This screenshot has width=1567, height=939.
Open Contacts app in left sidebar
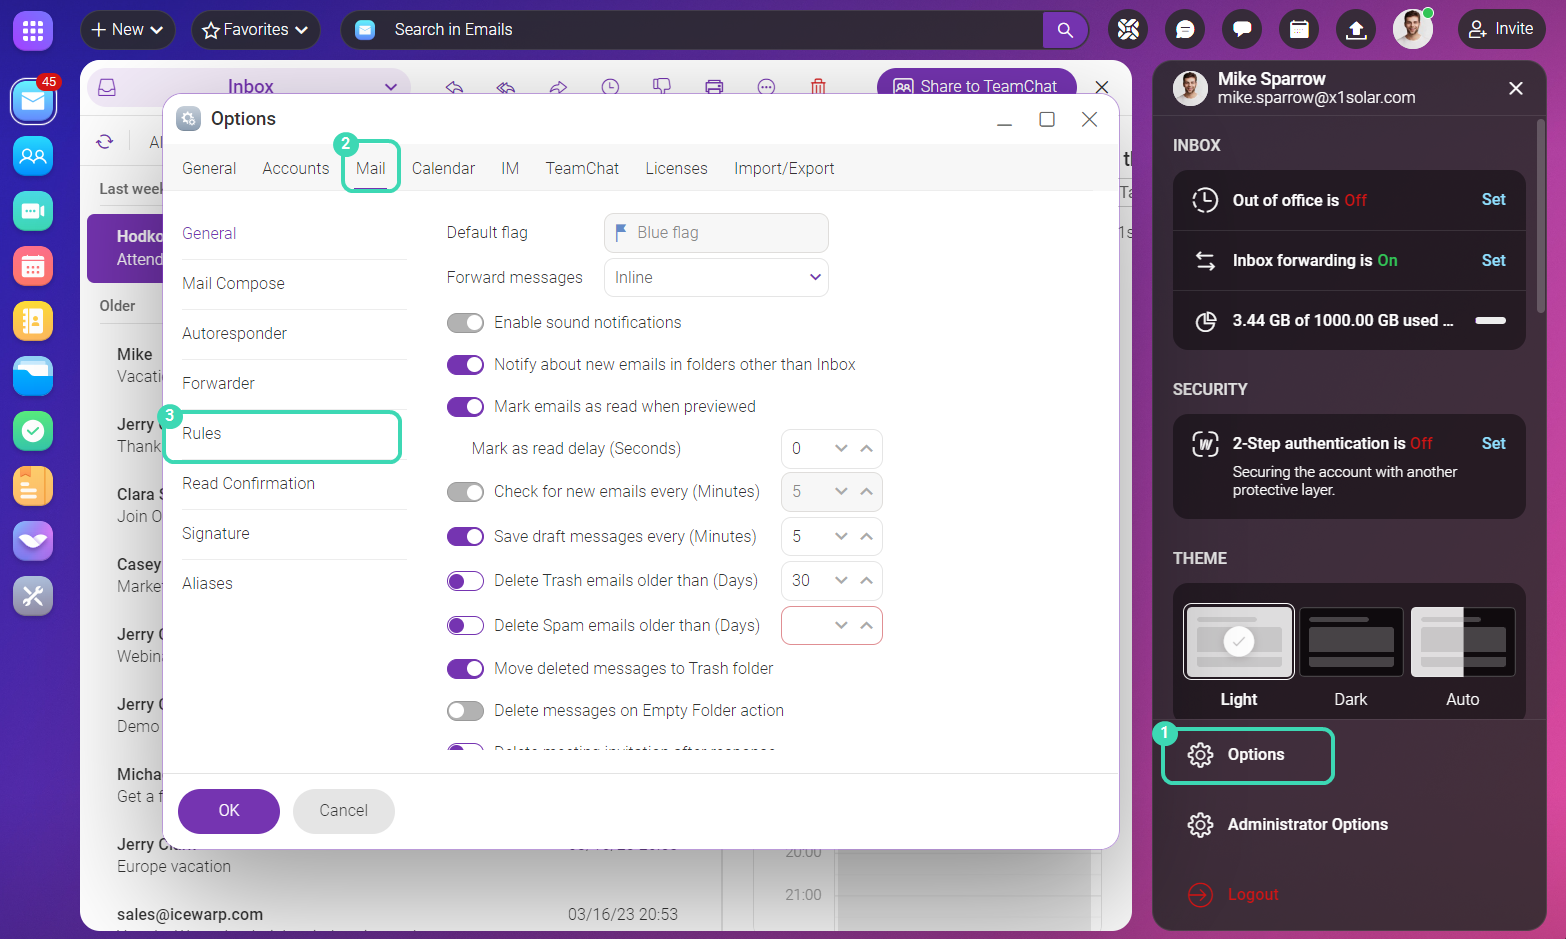(33, 156)
